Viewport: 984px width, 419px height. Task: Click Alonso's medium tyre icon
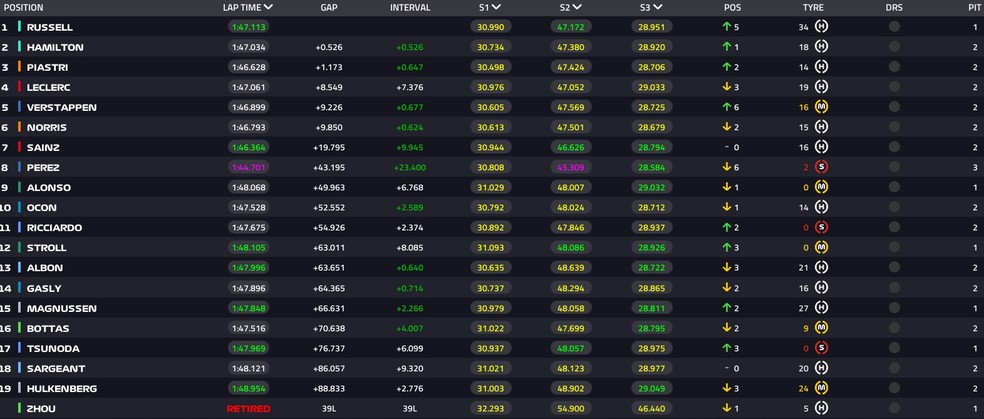(x=821, y=187)
